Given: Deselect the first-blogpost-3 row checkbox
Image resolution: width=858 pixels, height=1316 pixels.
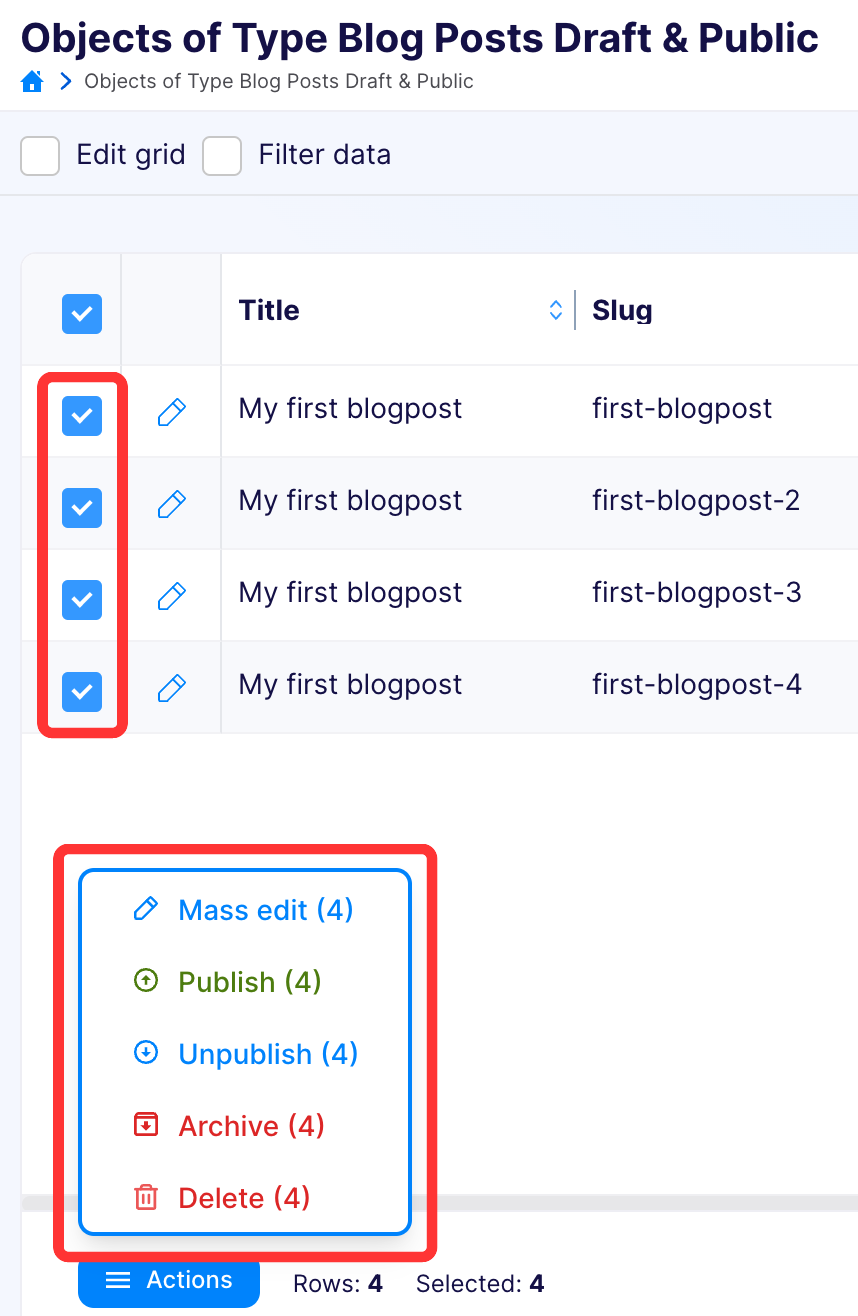Looking at the screenshot, I should 82,600.
